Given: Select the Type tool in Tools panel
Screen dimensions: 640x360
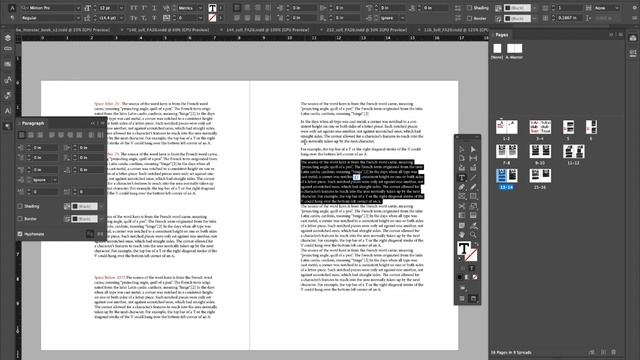Looking at the screenshot, I should coord(462,178).
